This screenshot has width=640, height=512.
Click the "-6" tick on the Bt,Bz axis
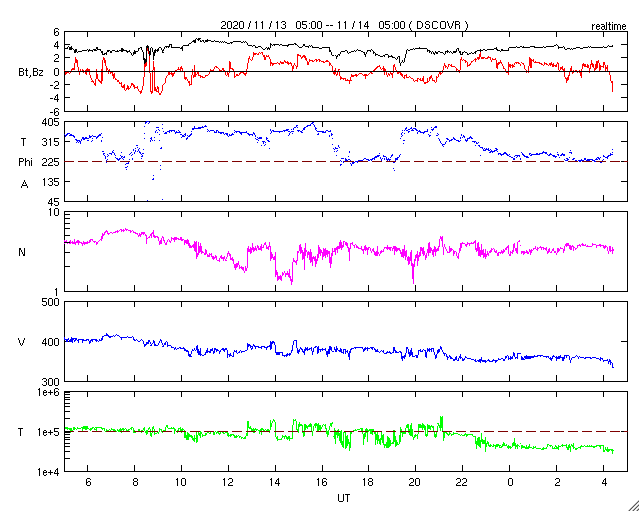pyautogui.click(x=55, y=111)
